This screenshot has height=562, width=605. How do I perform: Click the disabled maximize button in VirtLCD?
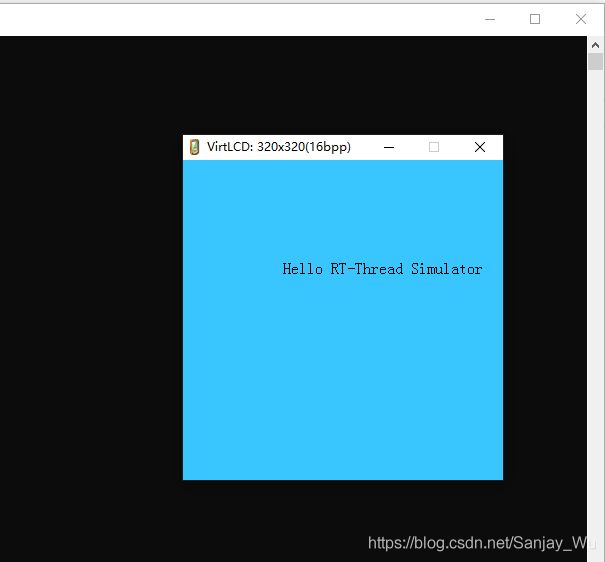pyautogui.click(x=434, y=147)
